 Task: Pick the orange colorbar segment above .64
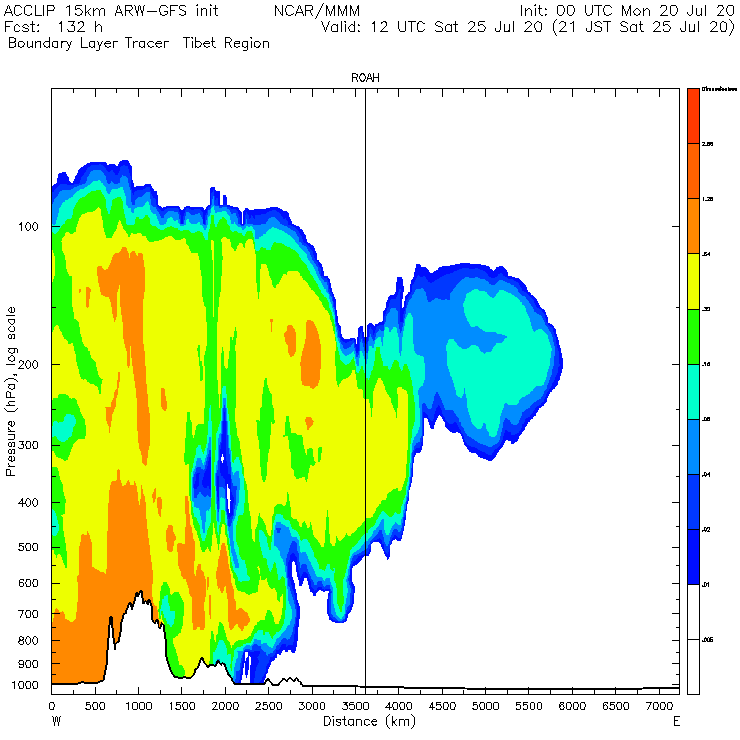coord(693,226)
